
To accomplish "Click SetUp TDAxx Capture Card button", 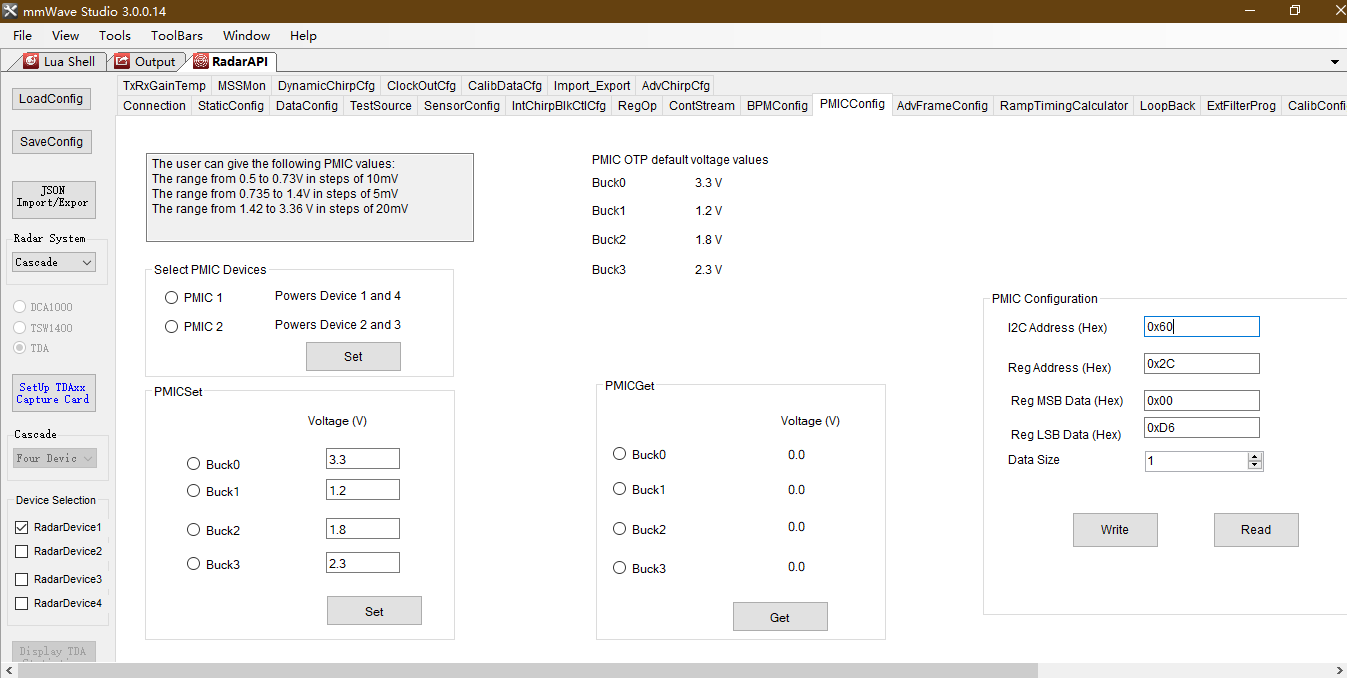I will pyautogui.click(x=53, y=393).
